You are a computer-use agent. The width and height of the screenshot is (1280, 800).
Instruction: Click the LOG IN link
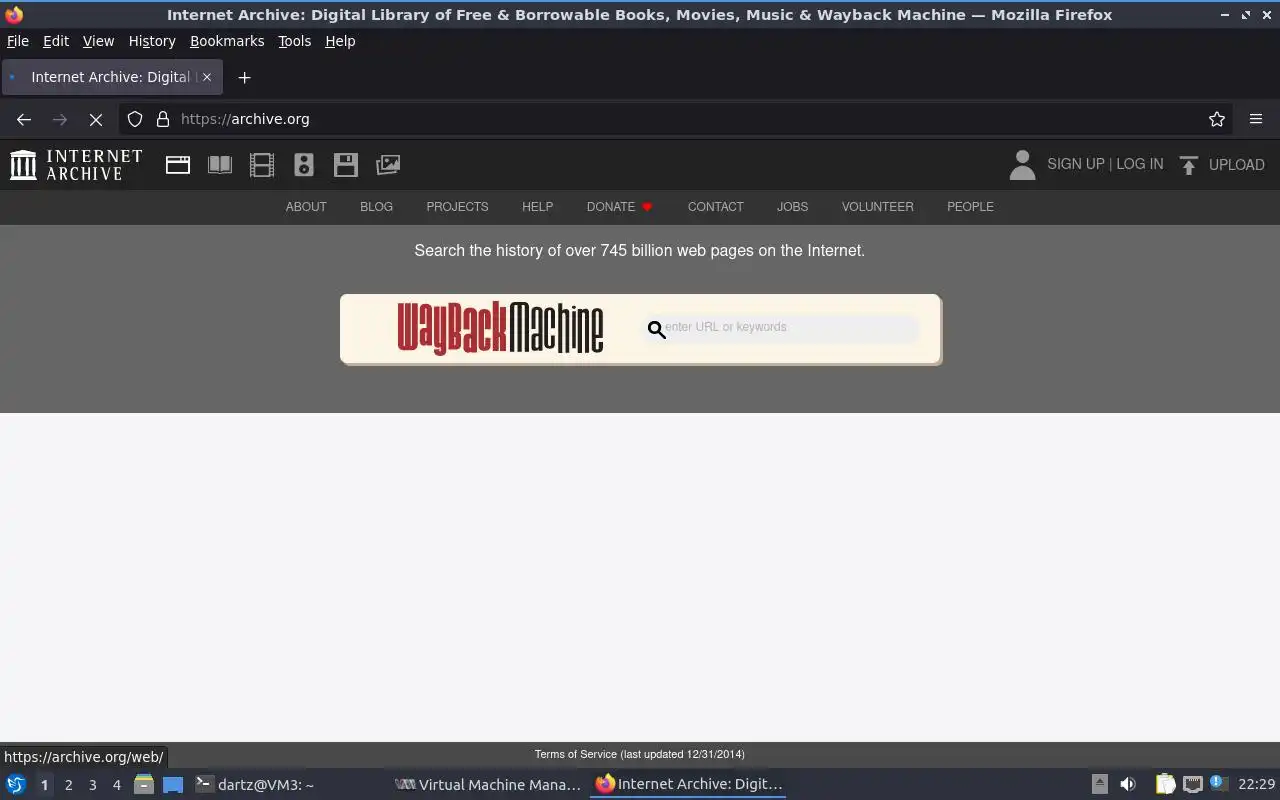[1140, 164]
